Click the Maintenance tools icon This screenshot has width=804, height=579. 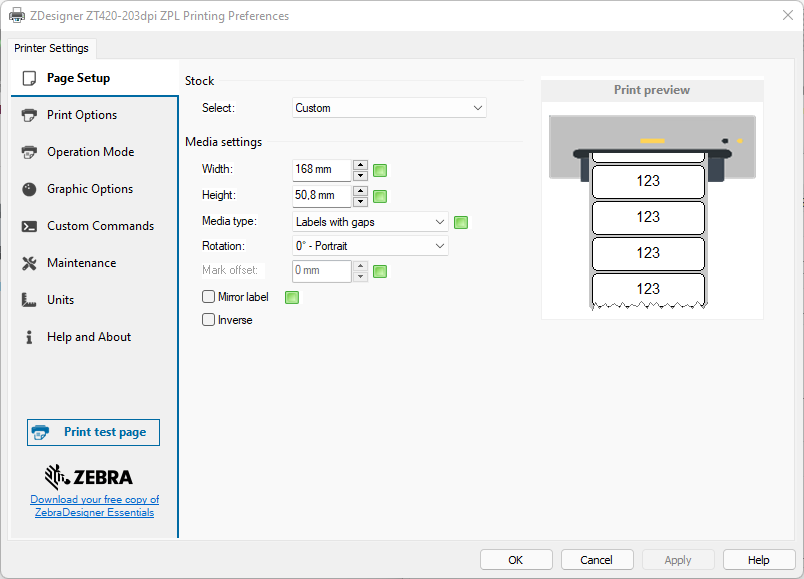pyautogui.click(x=29, y=263)
